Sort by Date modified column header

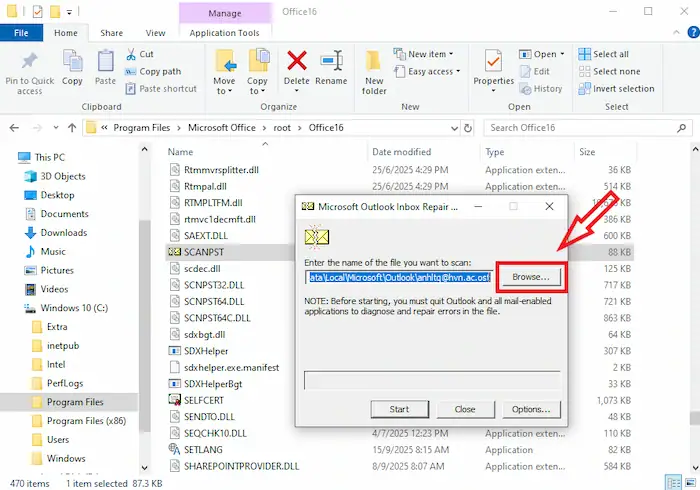coord(401,152)
